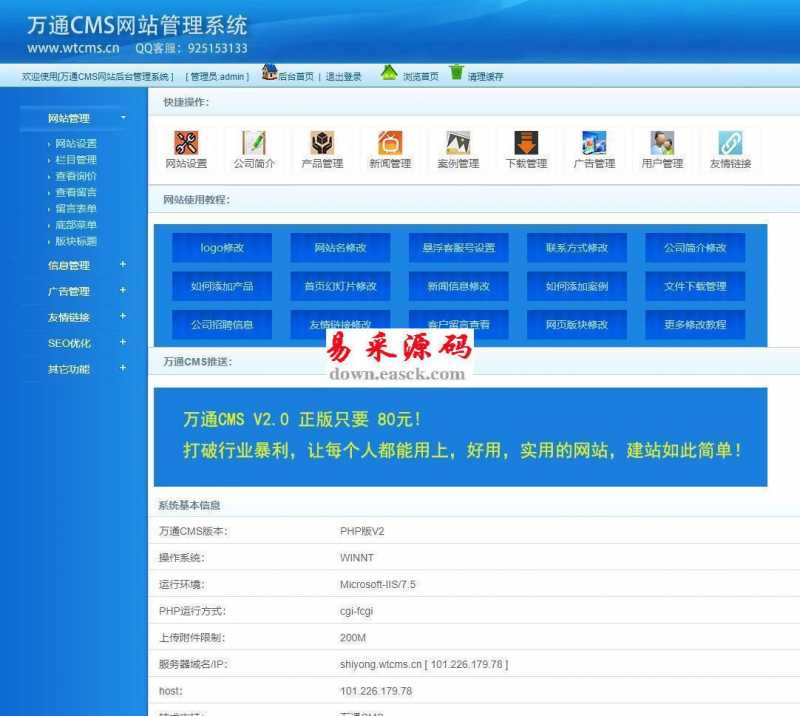This screenshot has height=716, width=800.
Task: Click the 万通CMS V2.0 promotion banner
Action: pos(460,437)
